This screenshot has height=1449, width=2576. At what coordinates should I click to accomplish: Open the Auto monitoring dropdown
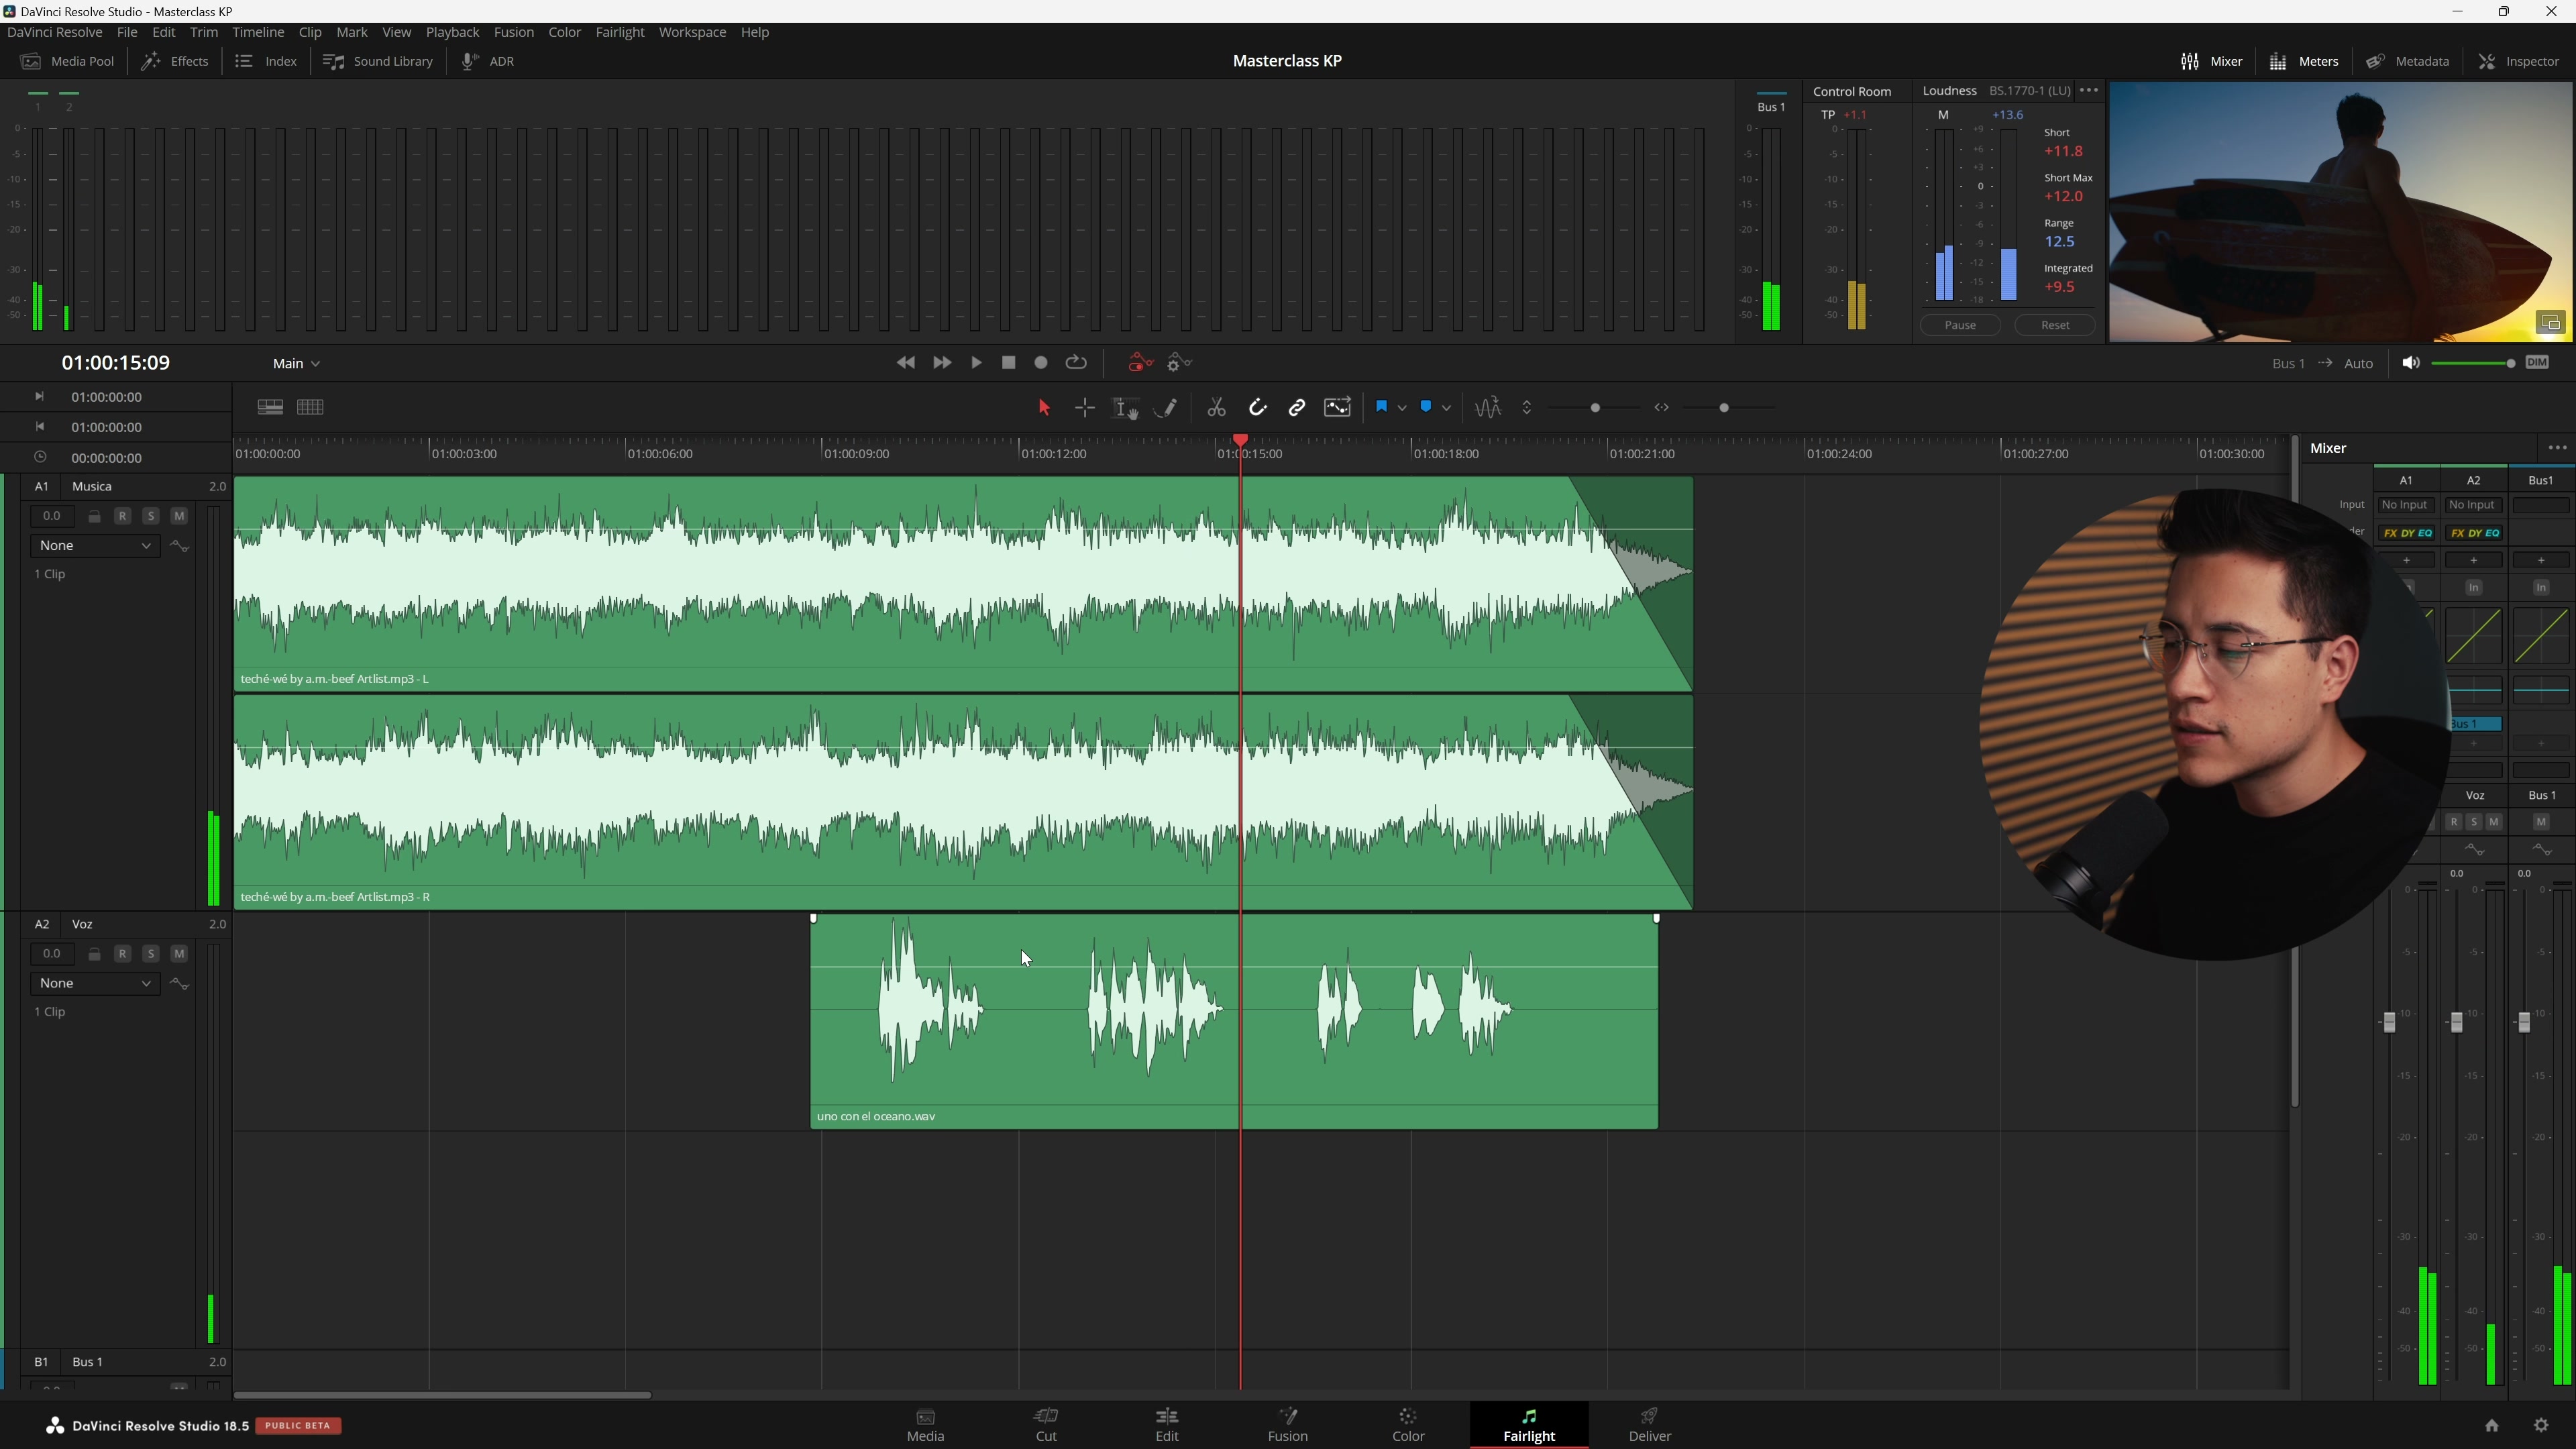coord(2358,364)
